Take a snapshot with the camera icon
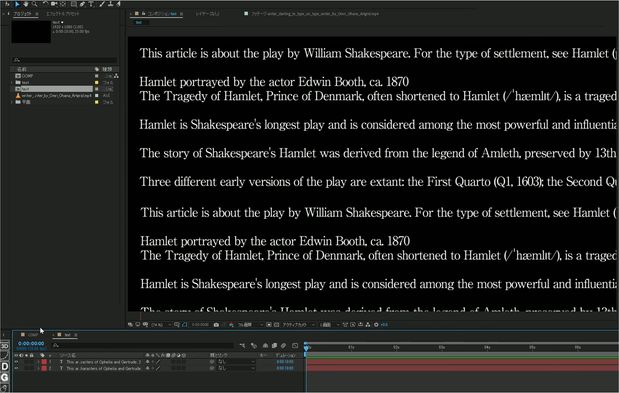Image resolution: width=619 pixels, height=393 pixels. pos(216,325)
